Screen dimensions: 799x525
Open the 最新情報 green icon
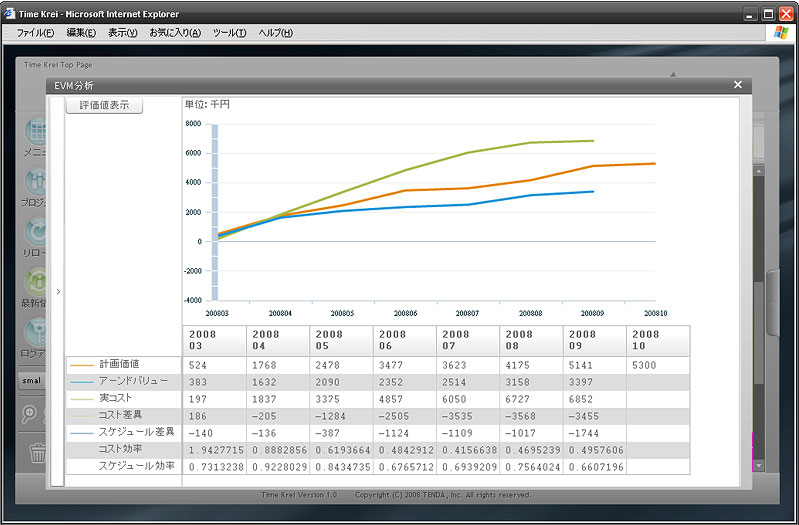tap(36, 283)
